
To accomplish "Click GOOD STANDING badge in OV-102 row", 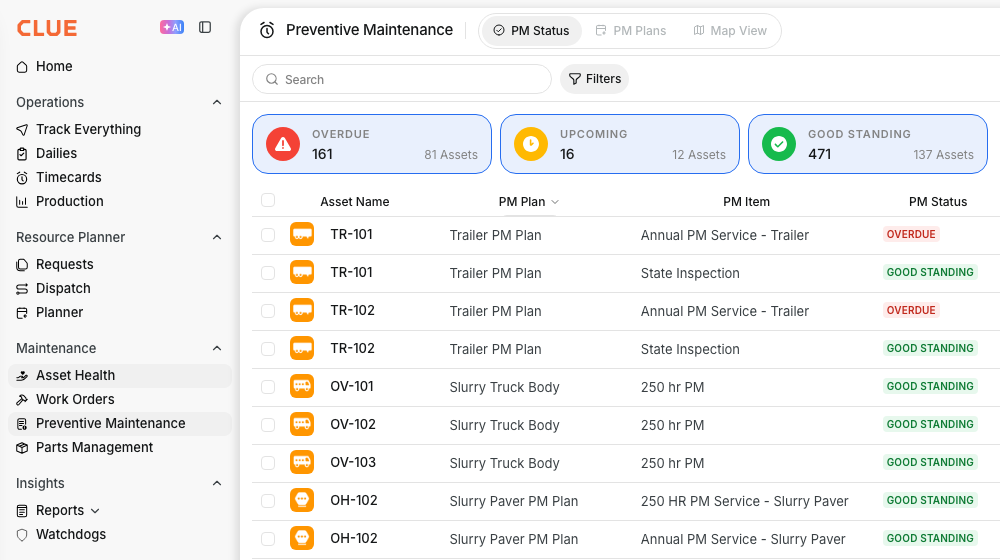I will [x=930, y=425].
